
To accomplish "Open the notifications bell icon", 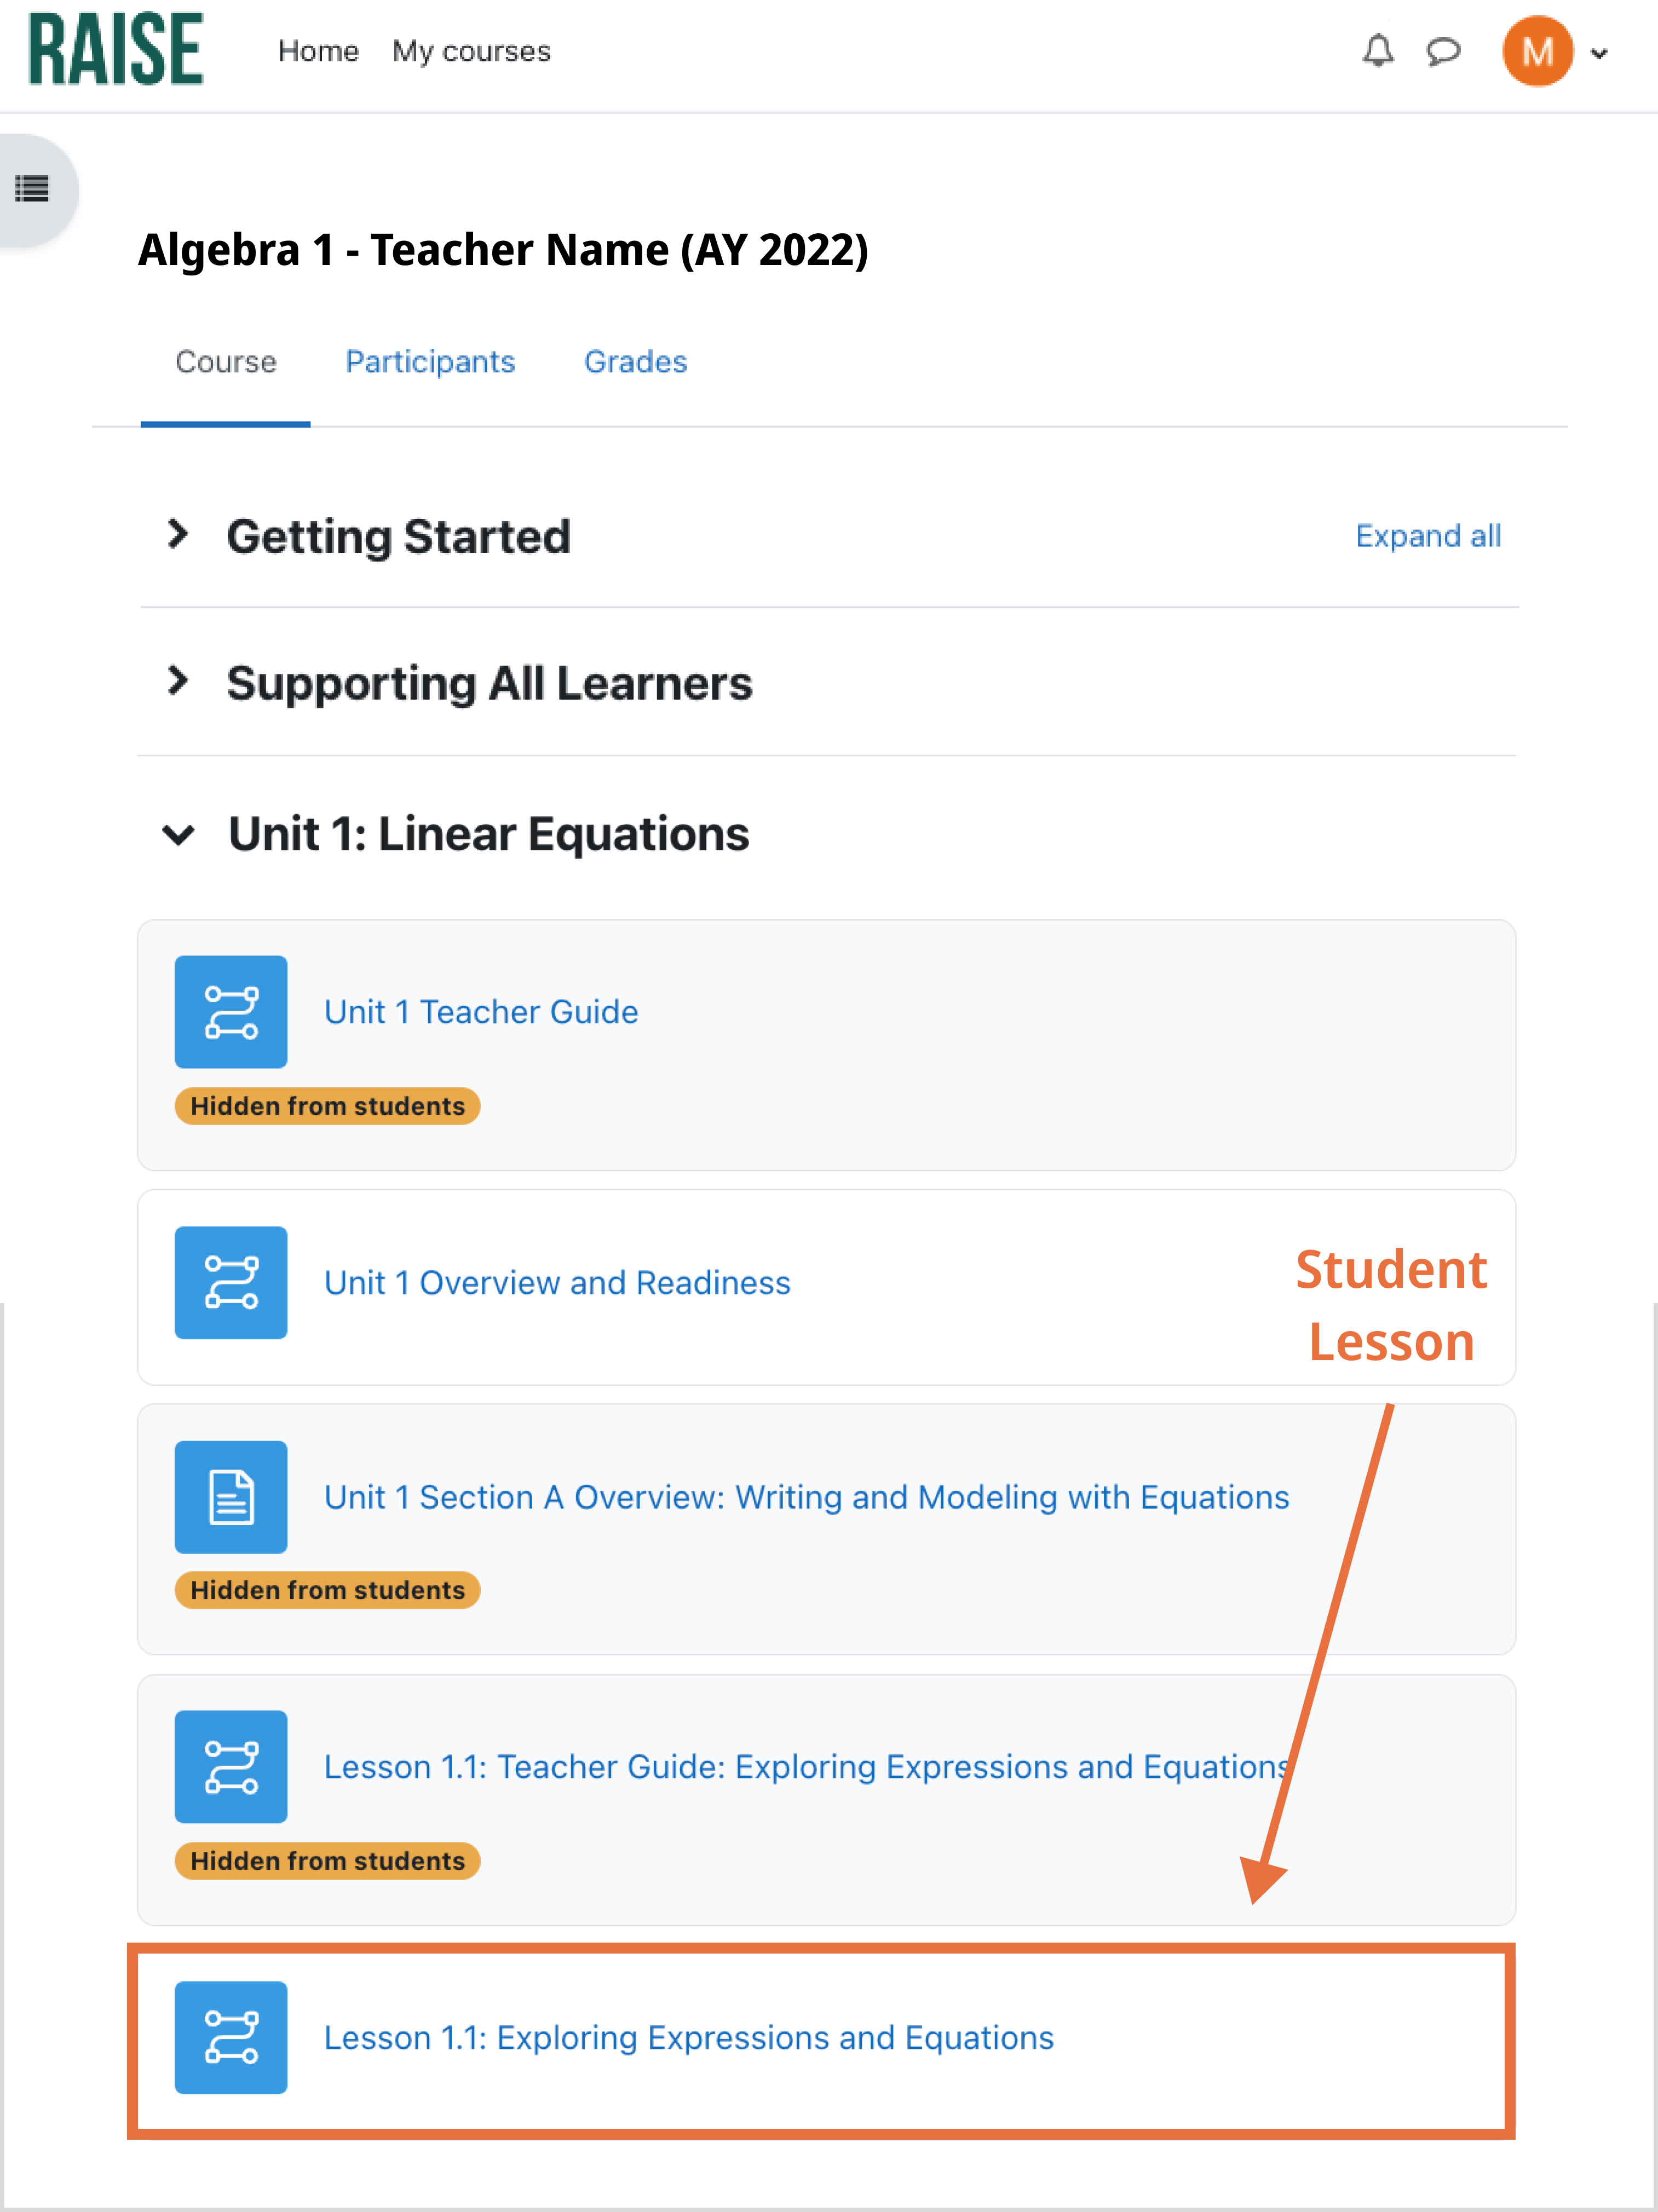I will click(x=1378, y=51).
